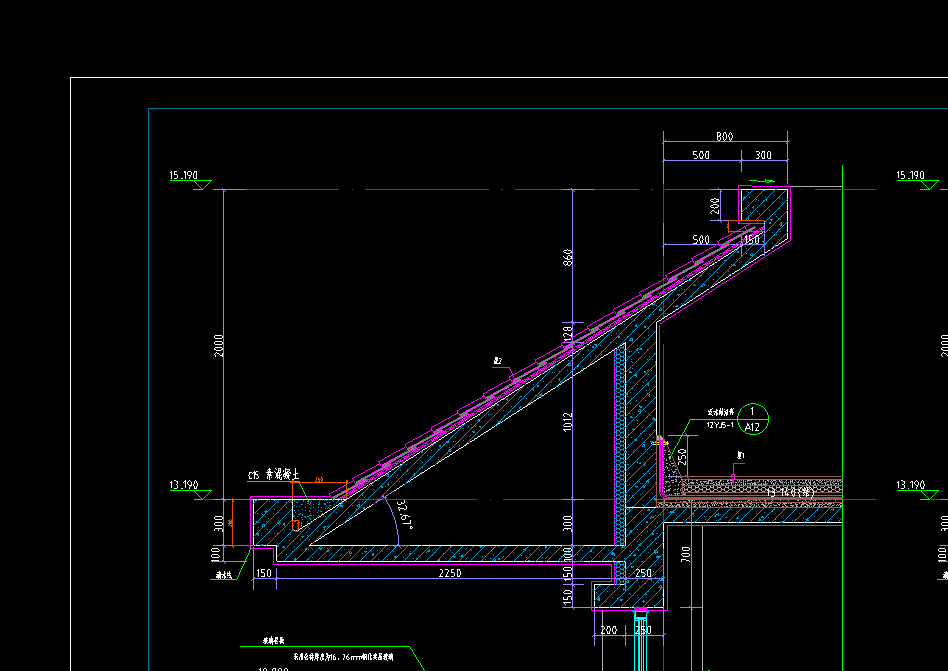Click the bottom 250 dimension beside 200
Image resolution: width=948 pixels, height=671 pixels.
pyautogui.click(x=643, y=630)
